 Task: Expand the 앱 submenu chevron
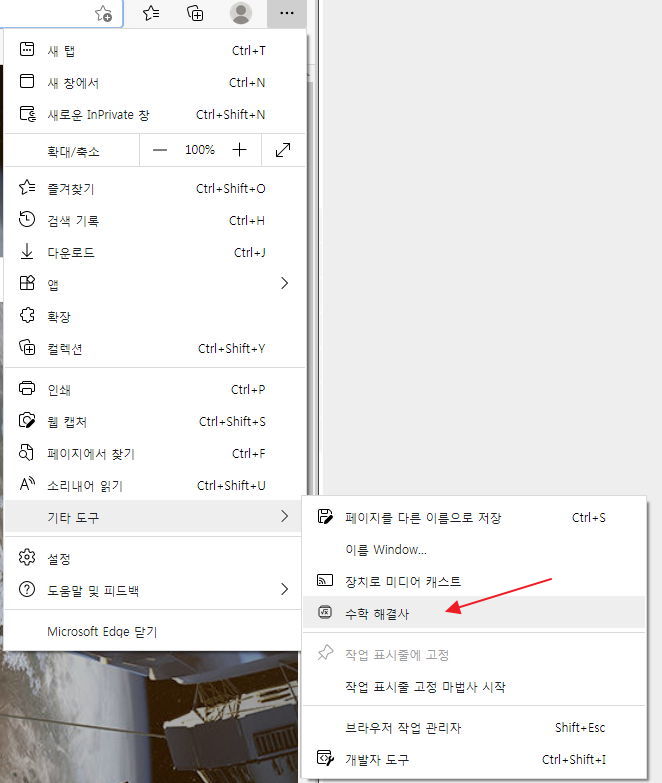285,283
